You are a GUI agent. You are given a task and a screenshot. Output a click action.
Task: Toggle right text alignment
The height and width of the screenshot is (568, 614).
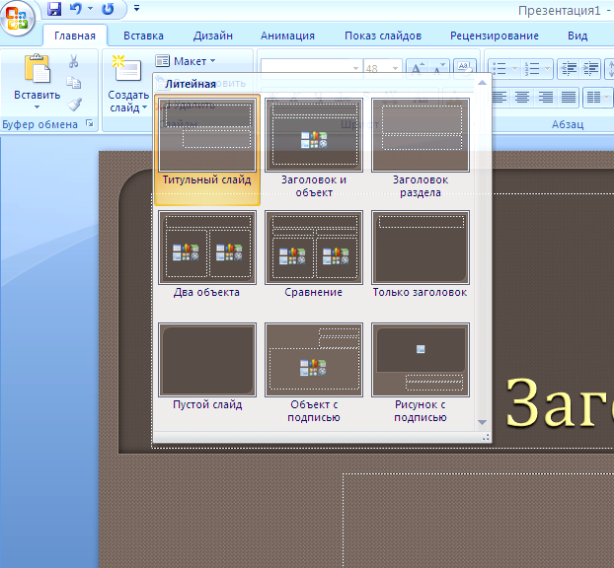tap(545, 97)
